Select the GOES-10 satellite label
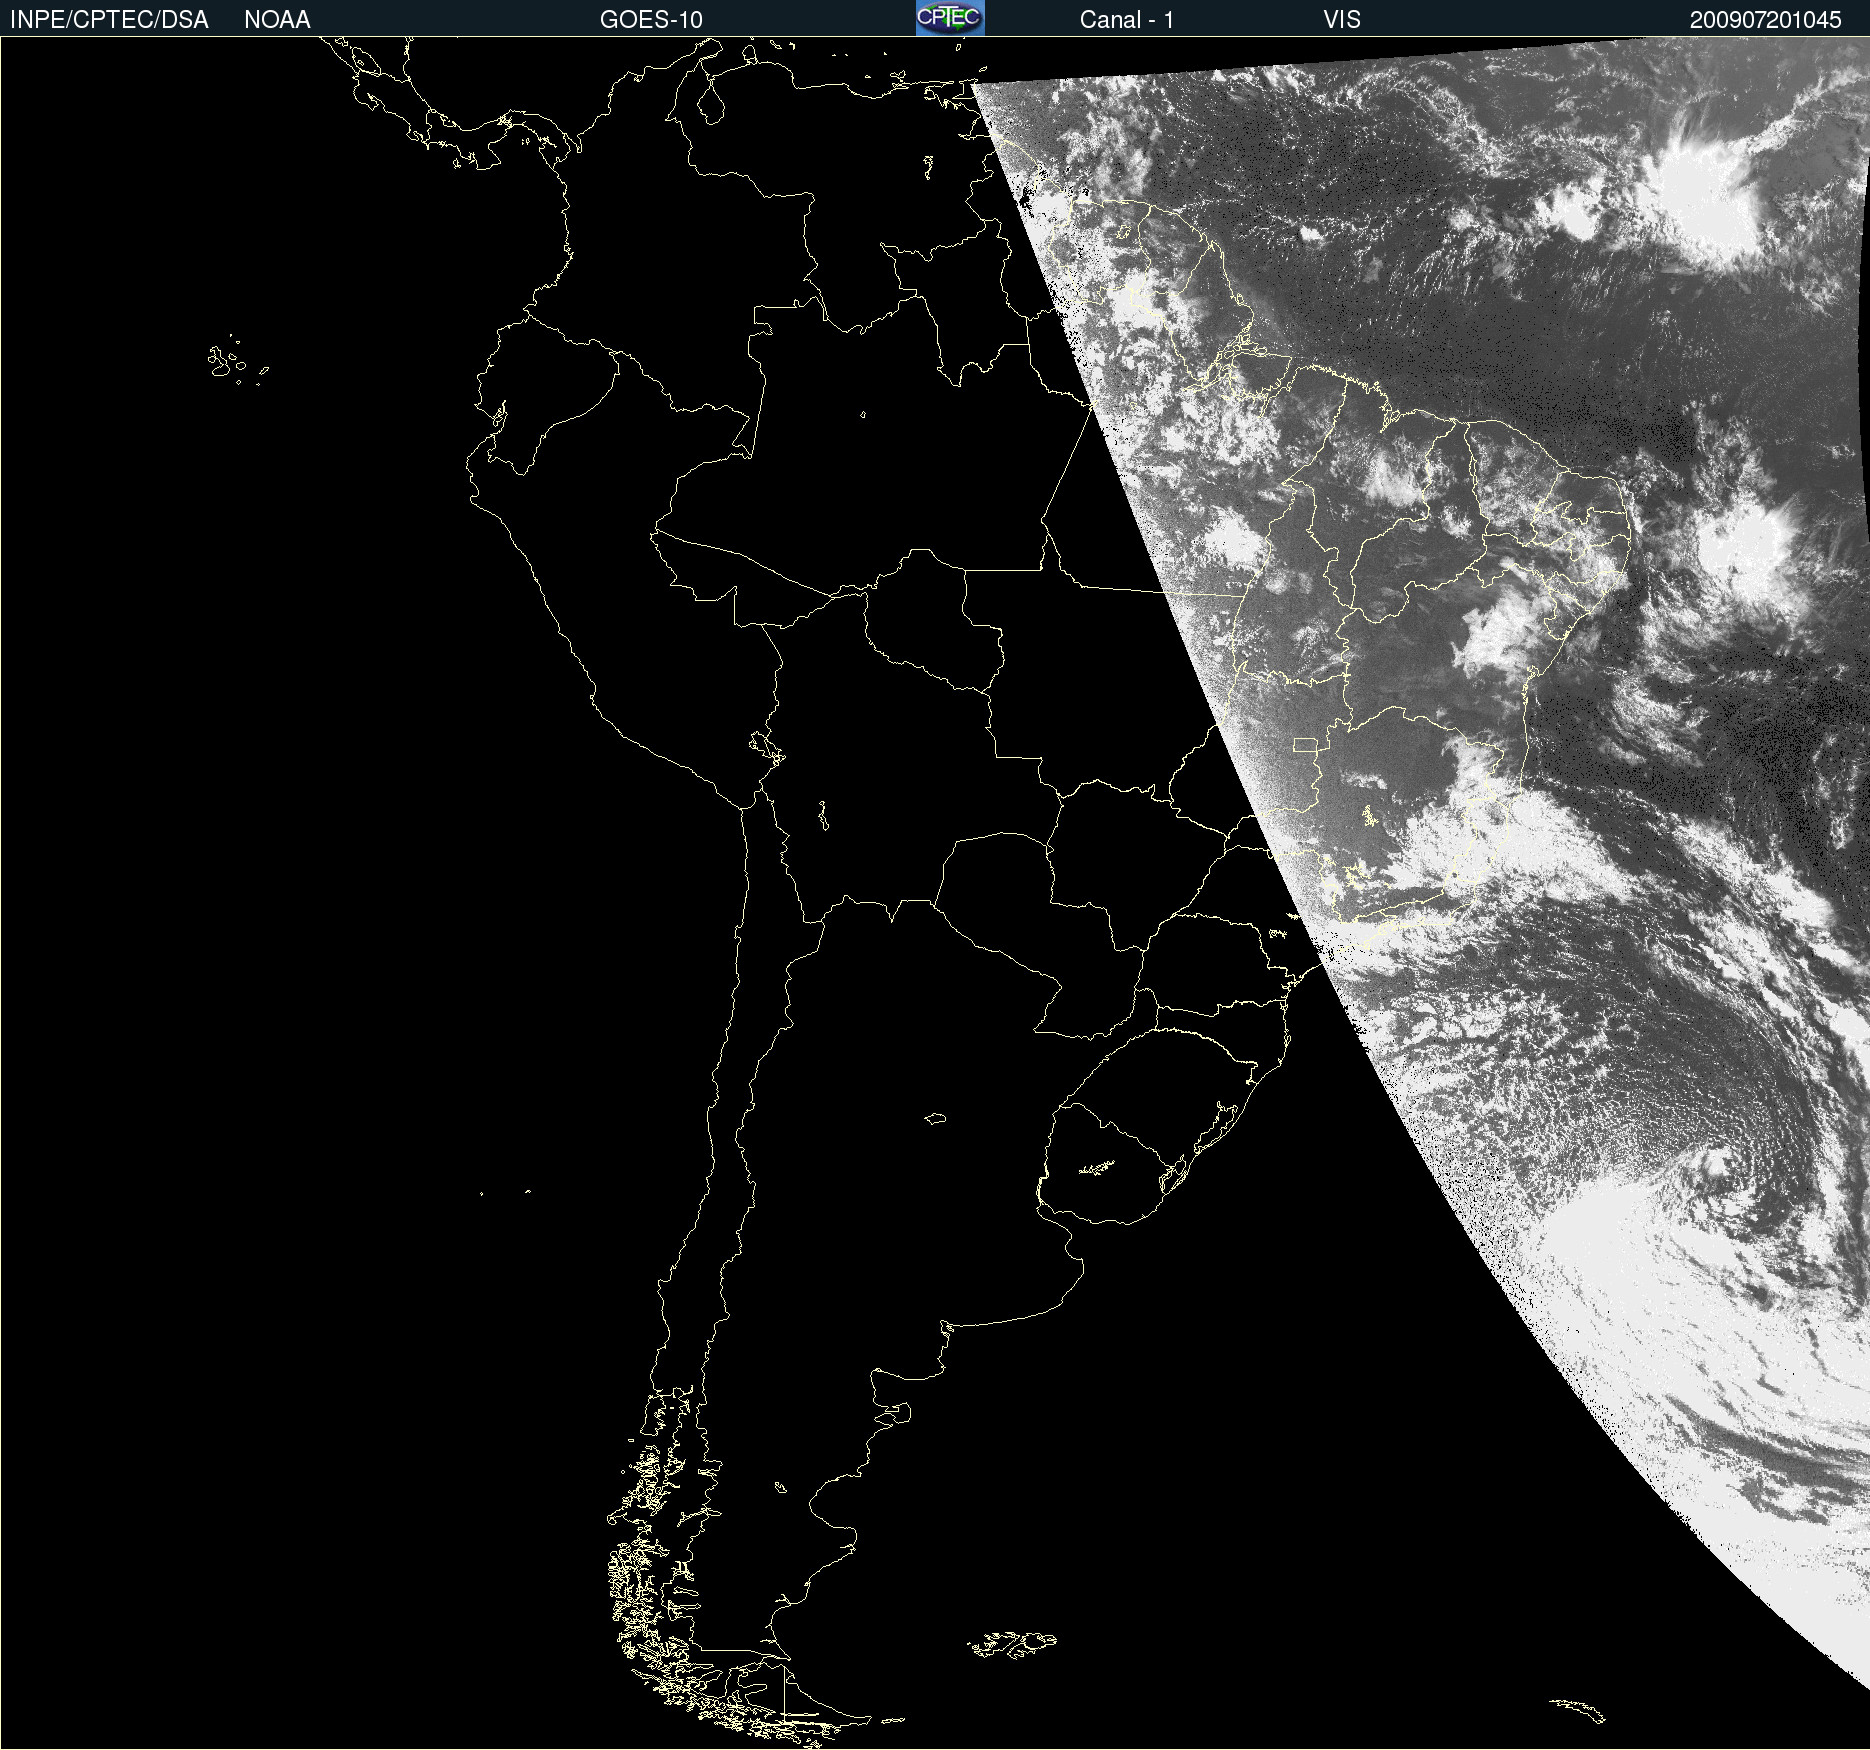 (651, 19)
